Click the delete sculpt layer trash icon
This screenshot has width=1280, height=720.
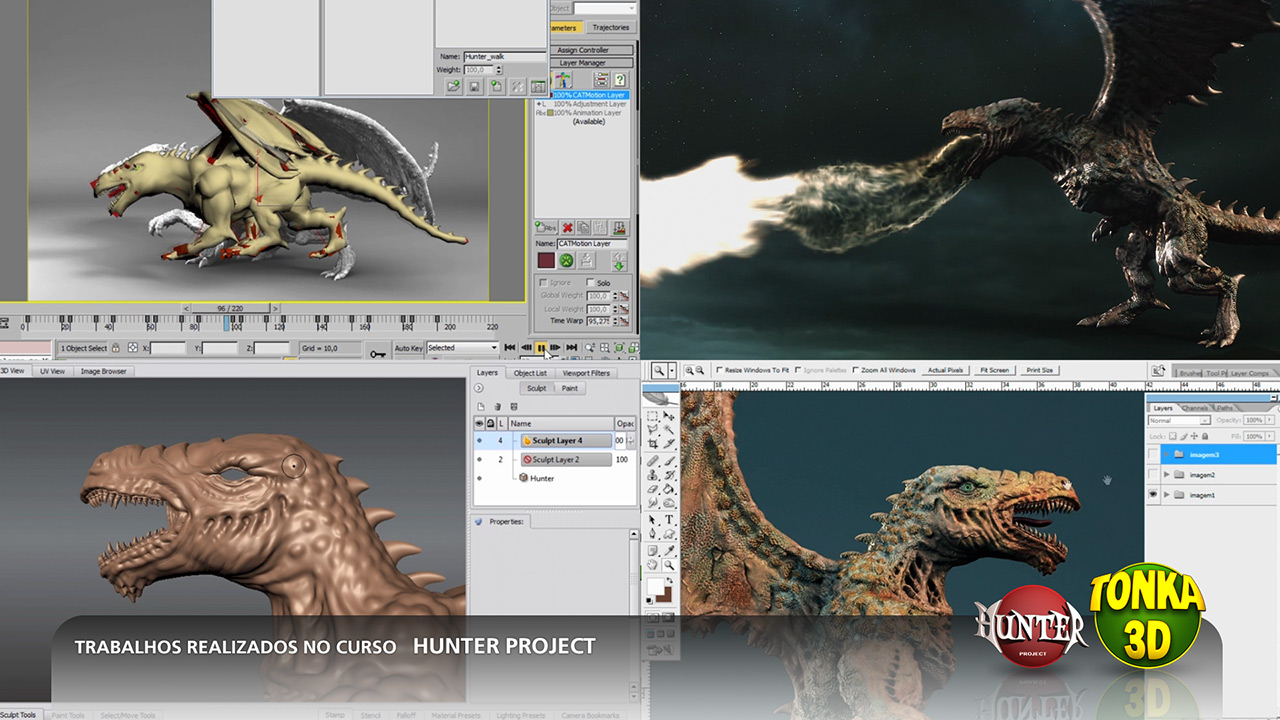pyautogui.click(x=497, y=406)
